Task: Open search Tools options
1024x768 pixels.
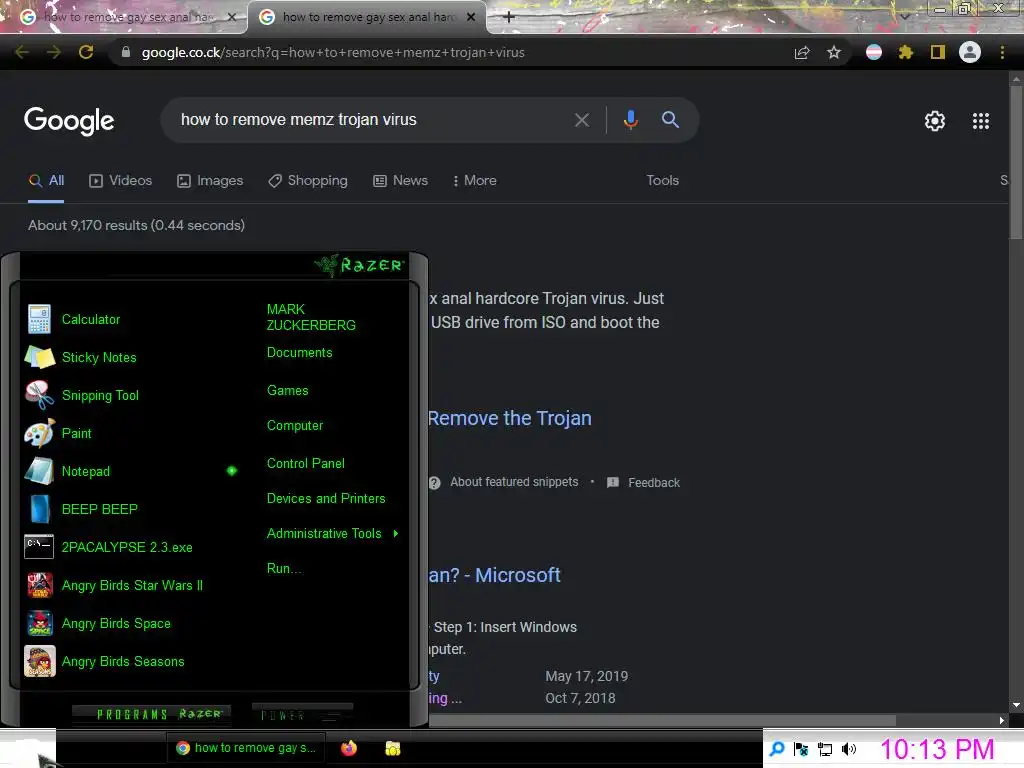Action: [662, 181]
